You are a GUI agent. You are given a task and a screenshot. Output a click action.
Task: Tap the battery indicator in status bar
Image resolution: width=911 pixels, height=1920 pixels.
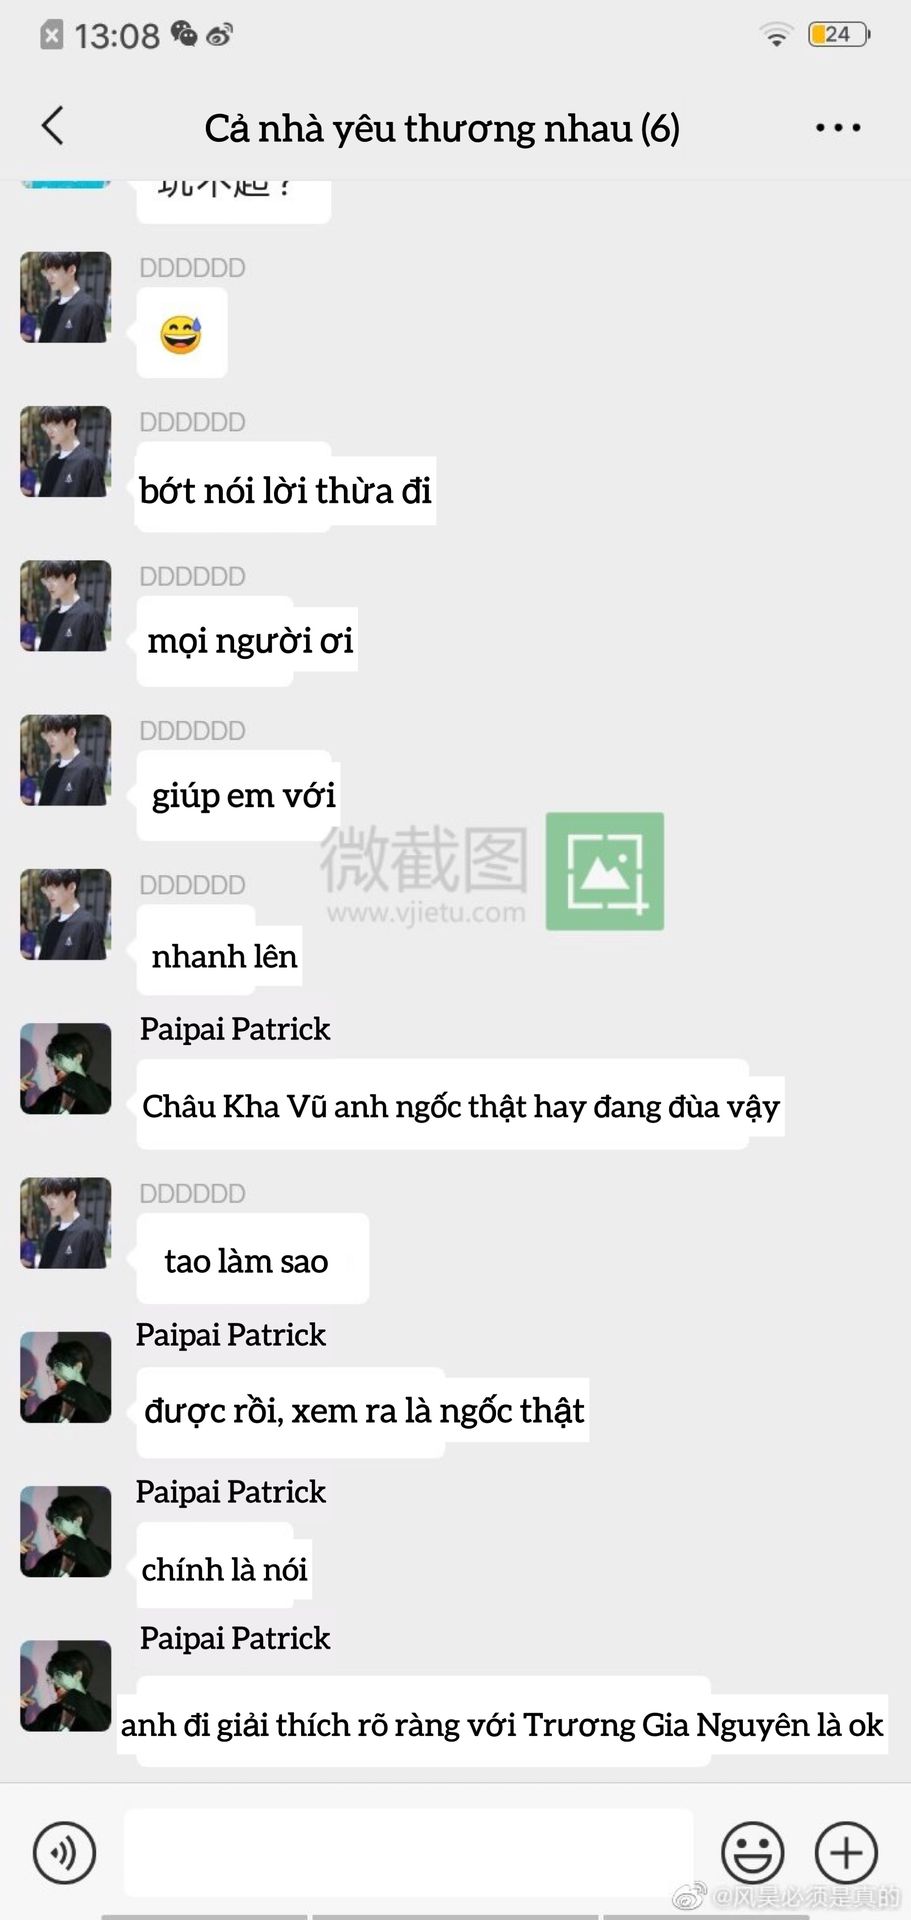[839, 35]
